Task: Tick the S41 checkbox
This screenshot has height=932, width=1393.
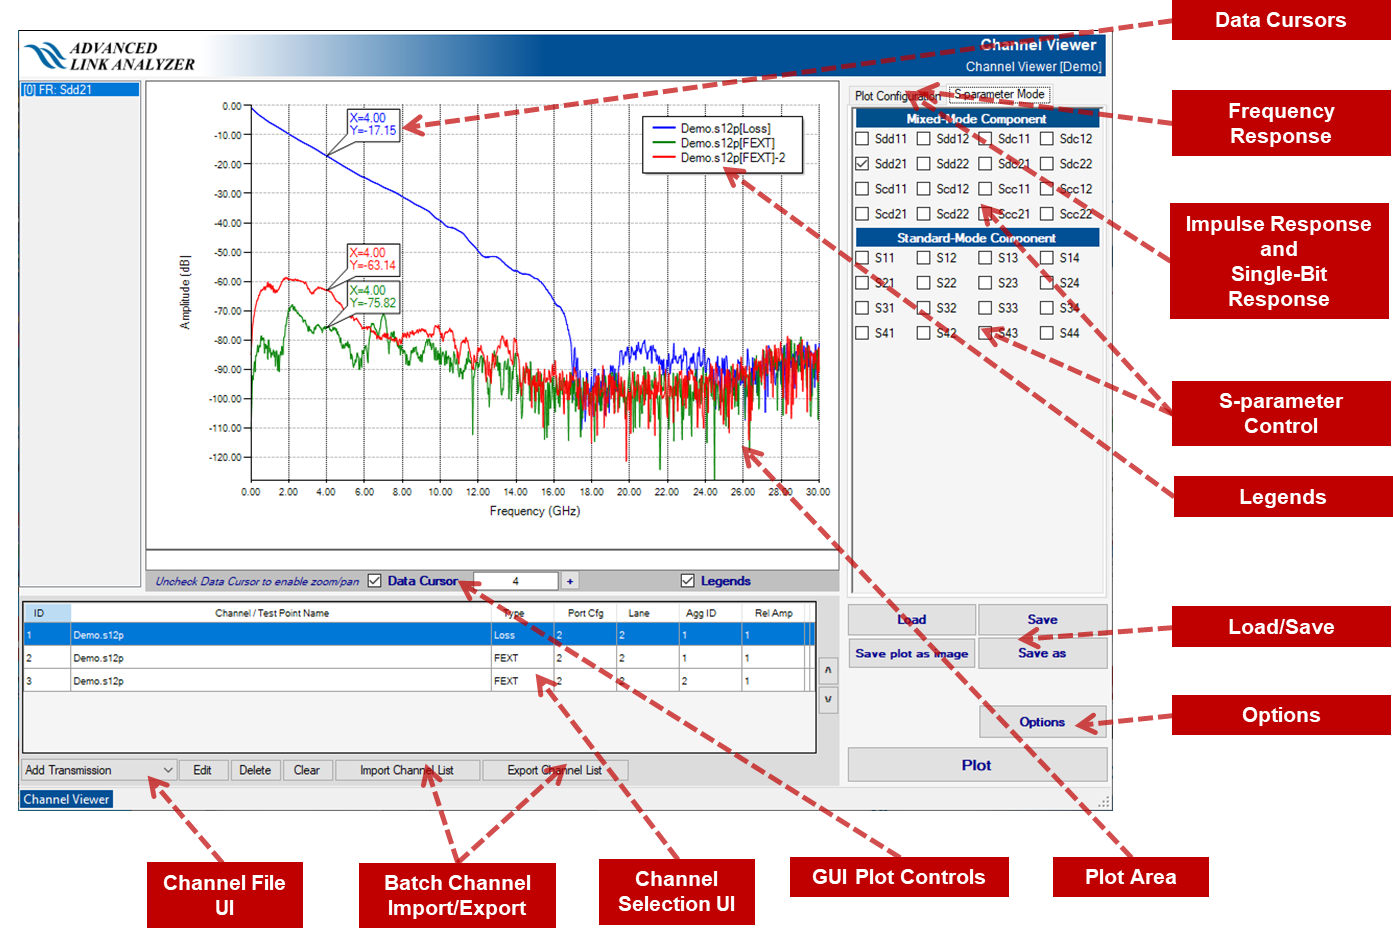Action: click(x=862, y=333)
